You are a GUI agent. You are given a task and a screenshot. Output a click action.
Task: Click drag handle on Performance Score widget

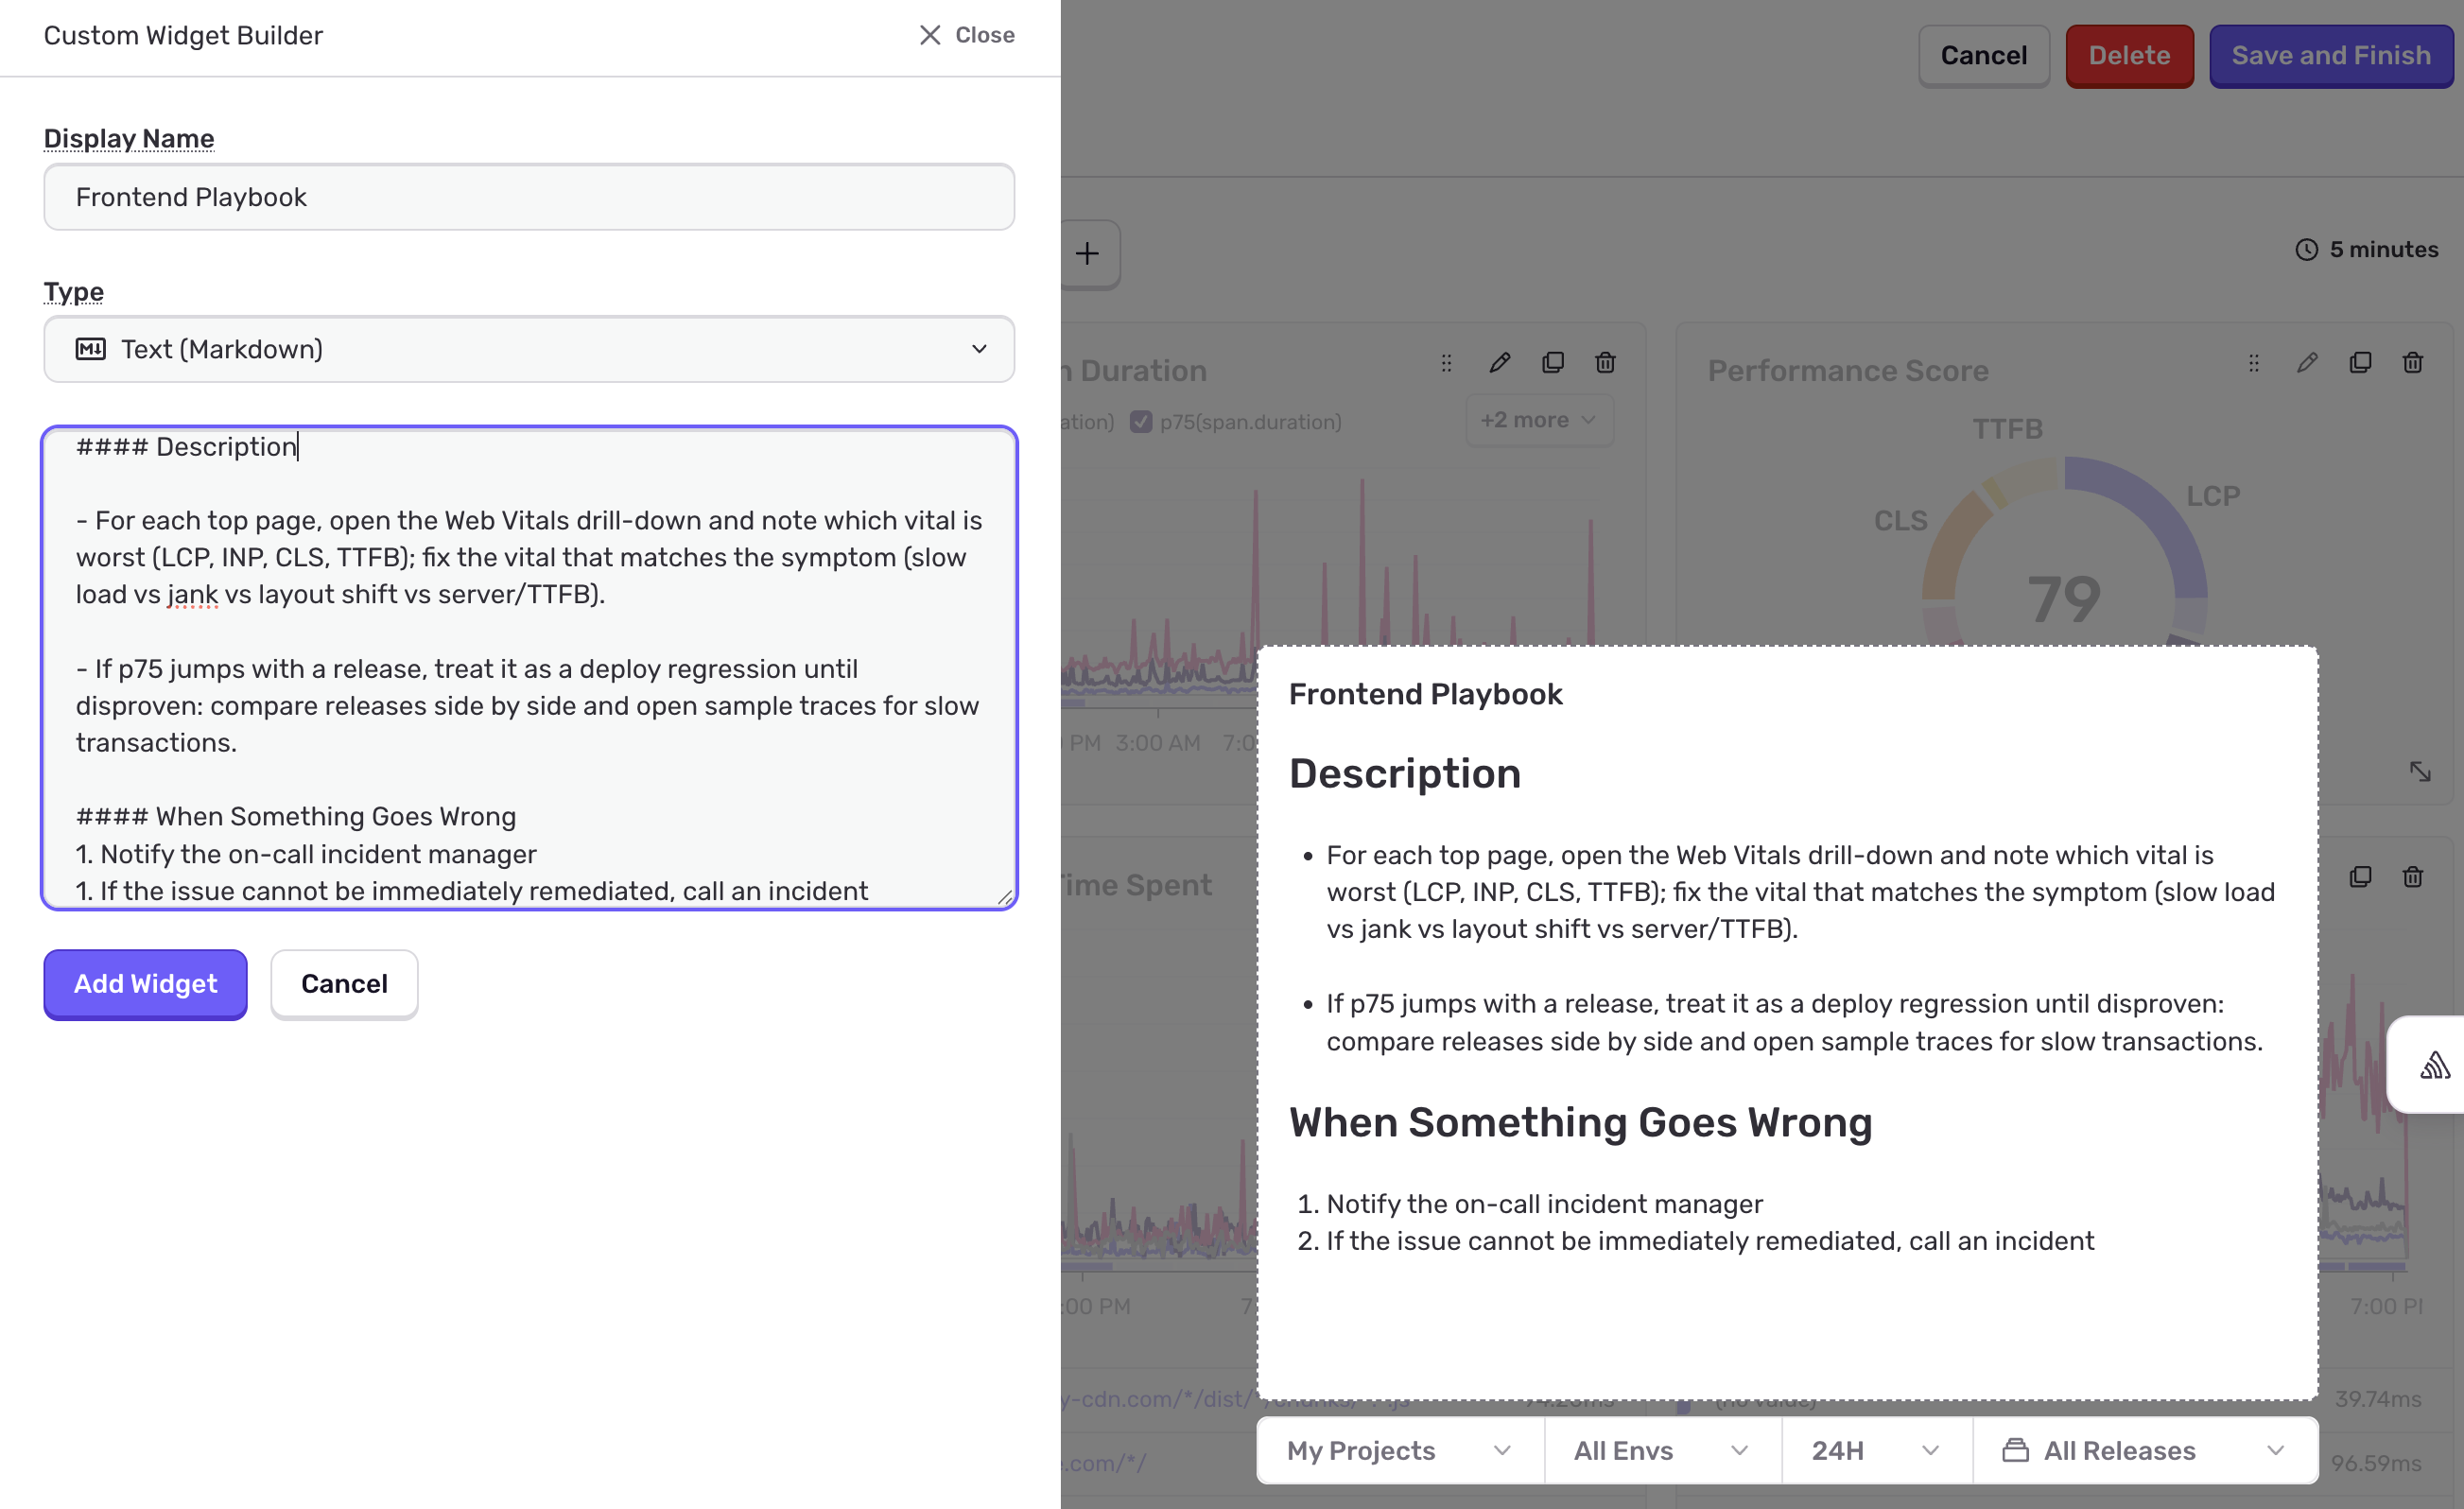pos(2254,363)
